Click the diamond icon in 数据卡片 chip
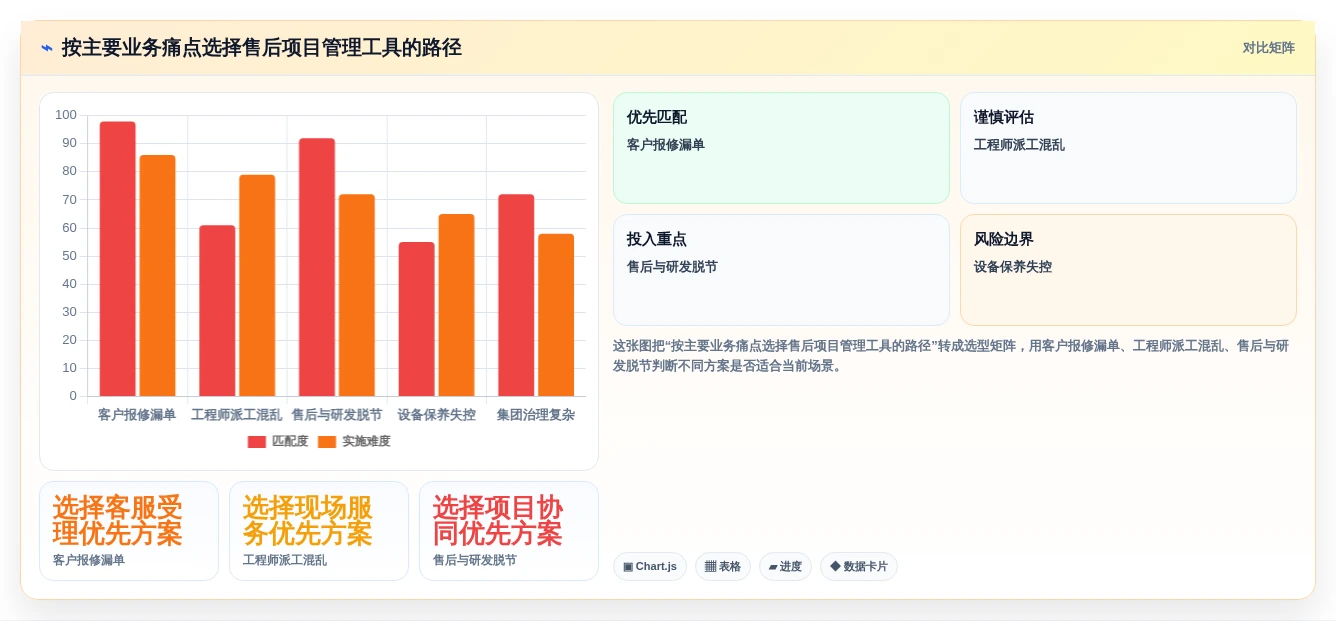The image size is (1336, 621). coord(835,566)
